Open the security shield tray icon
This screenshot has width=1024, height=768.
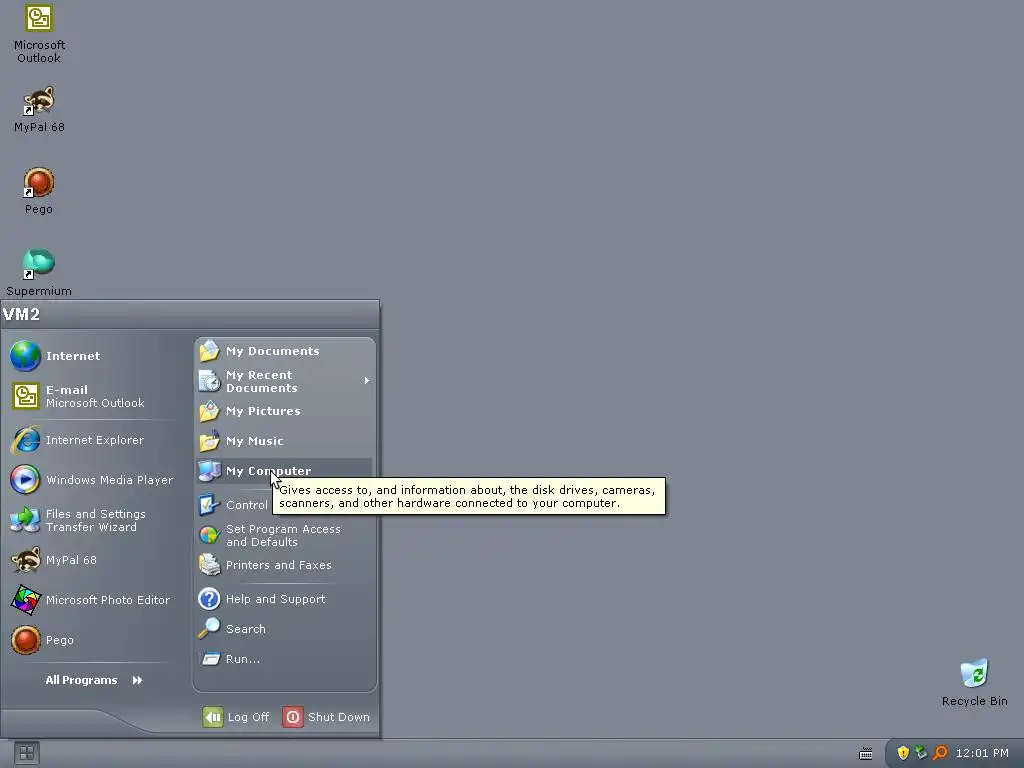click(903, 753)
